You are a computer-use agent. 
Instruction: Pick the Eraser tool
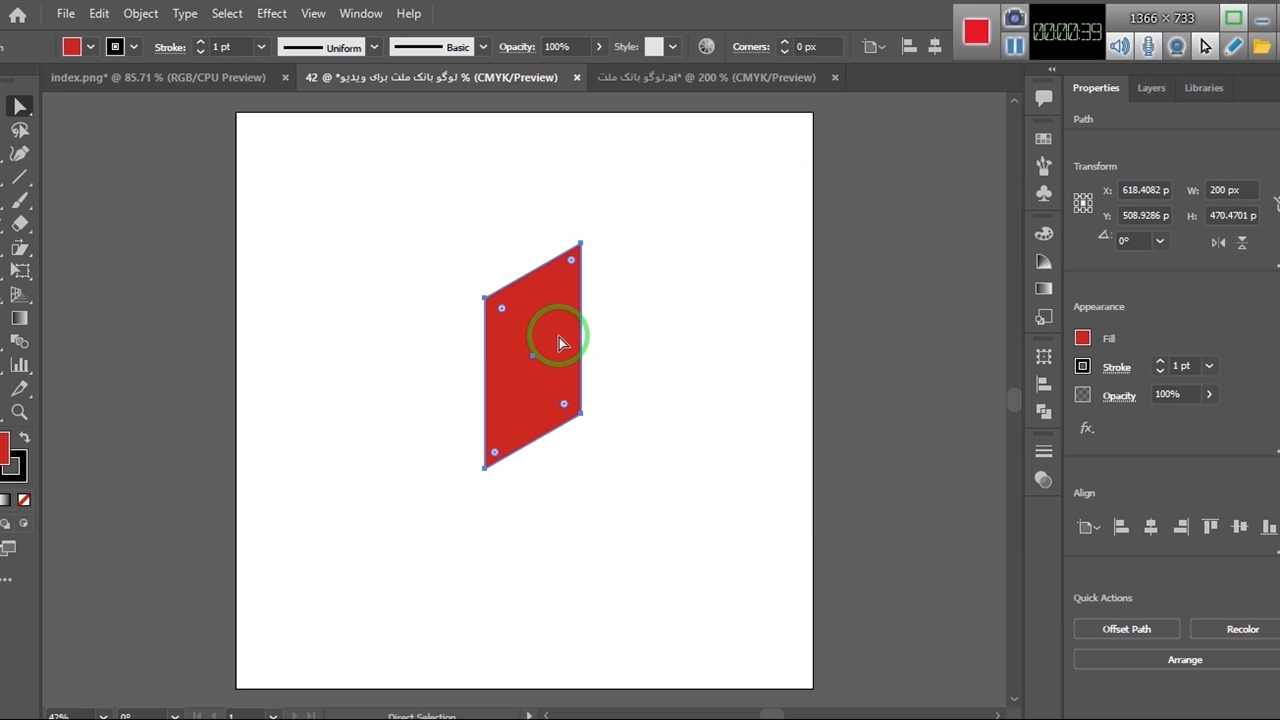point(19,224)
